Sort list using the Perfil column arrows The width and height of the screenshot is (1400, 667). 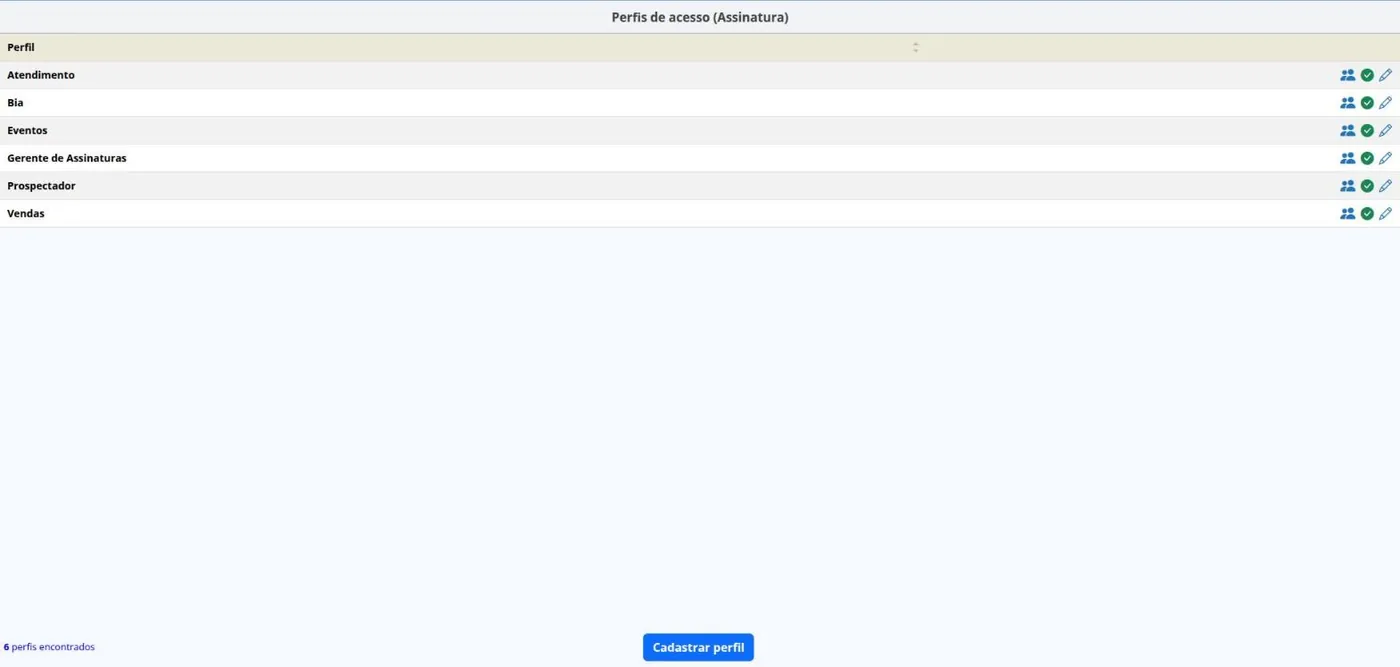[916, 47]
